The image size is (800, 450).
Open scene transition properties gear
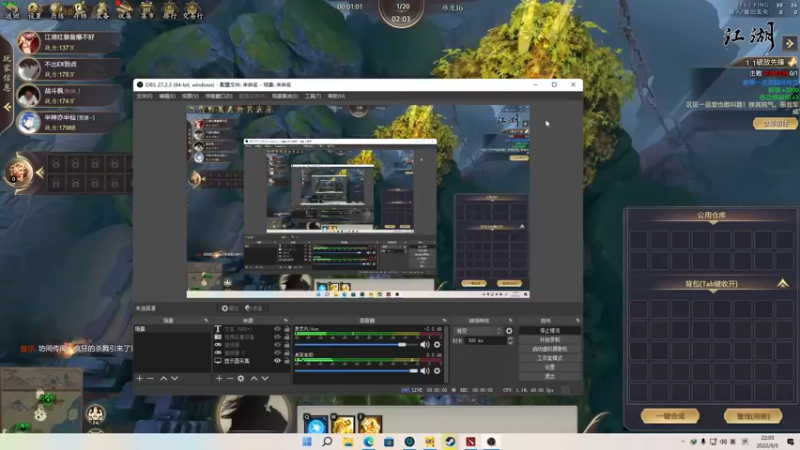(509, 331)
